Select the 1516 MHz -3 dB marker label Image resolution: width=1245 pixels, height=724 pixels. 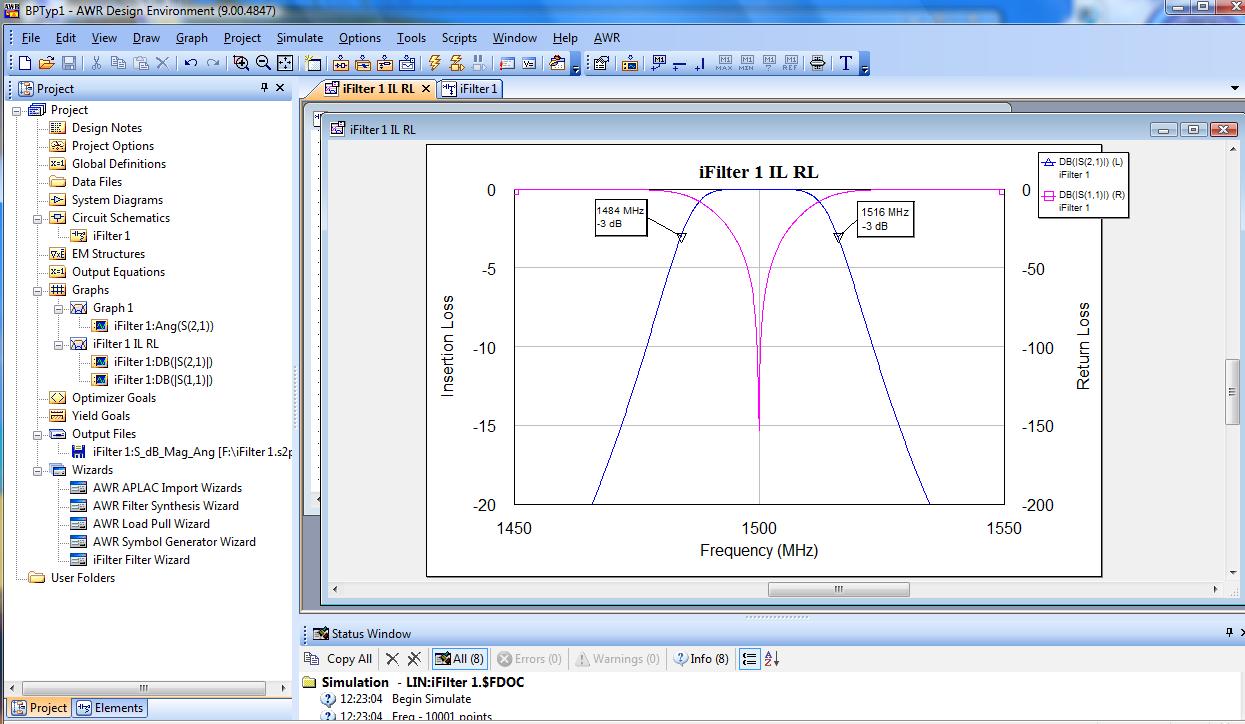coord(886,218)
